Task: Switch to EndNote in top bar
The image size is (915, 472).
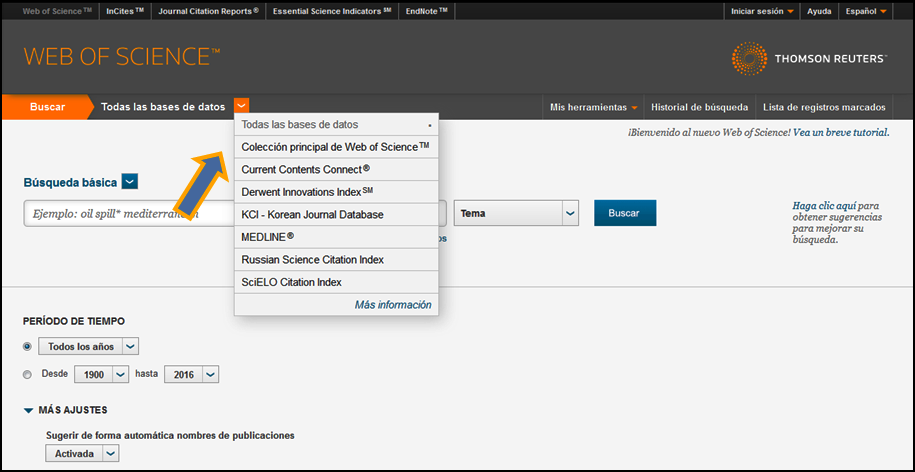Action: click(x=427, y=11)
